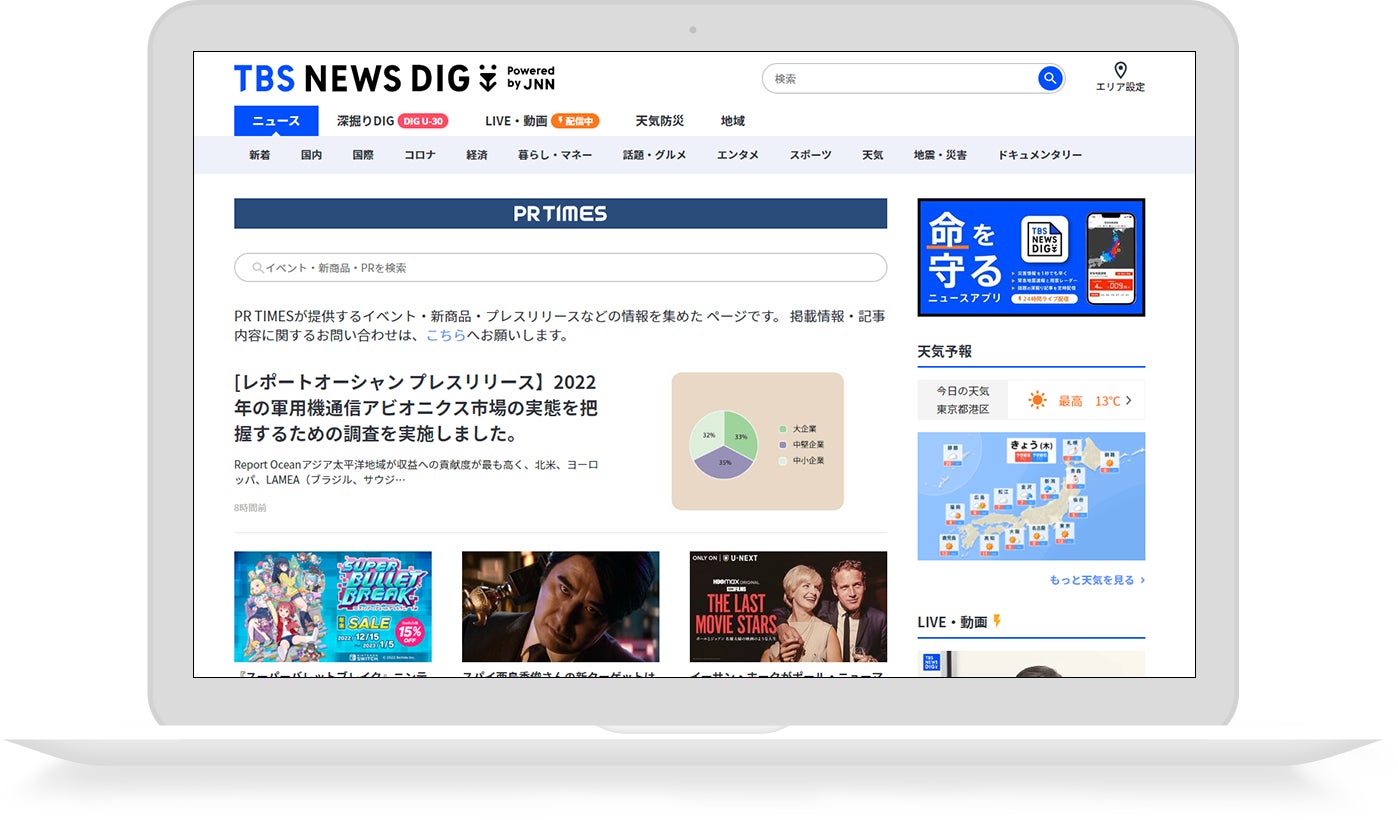Open the LIVE・動画 tab
Screen dimensions: 1398x820
[x=516, y=121]
